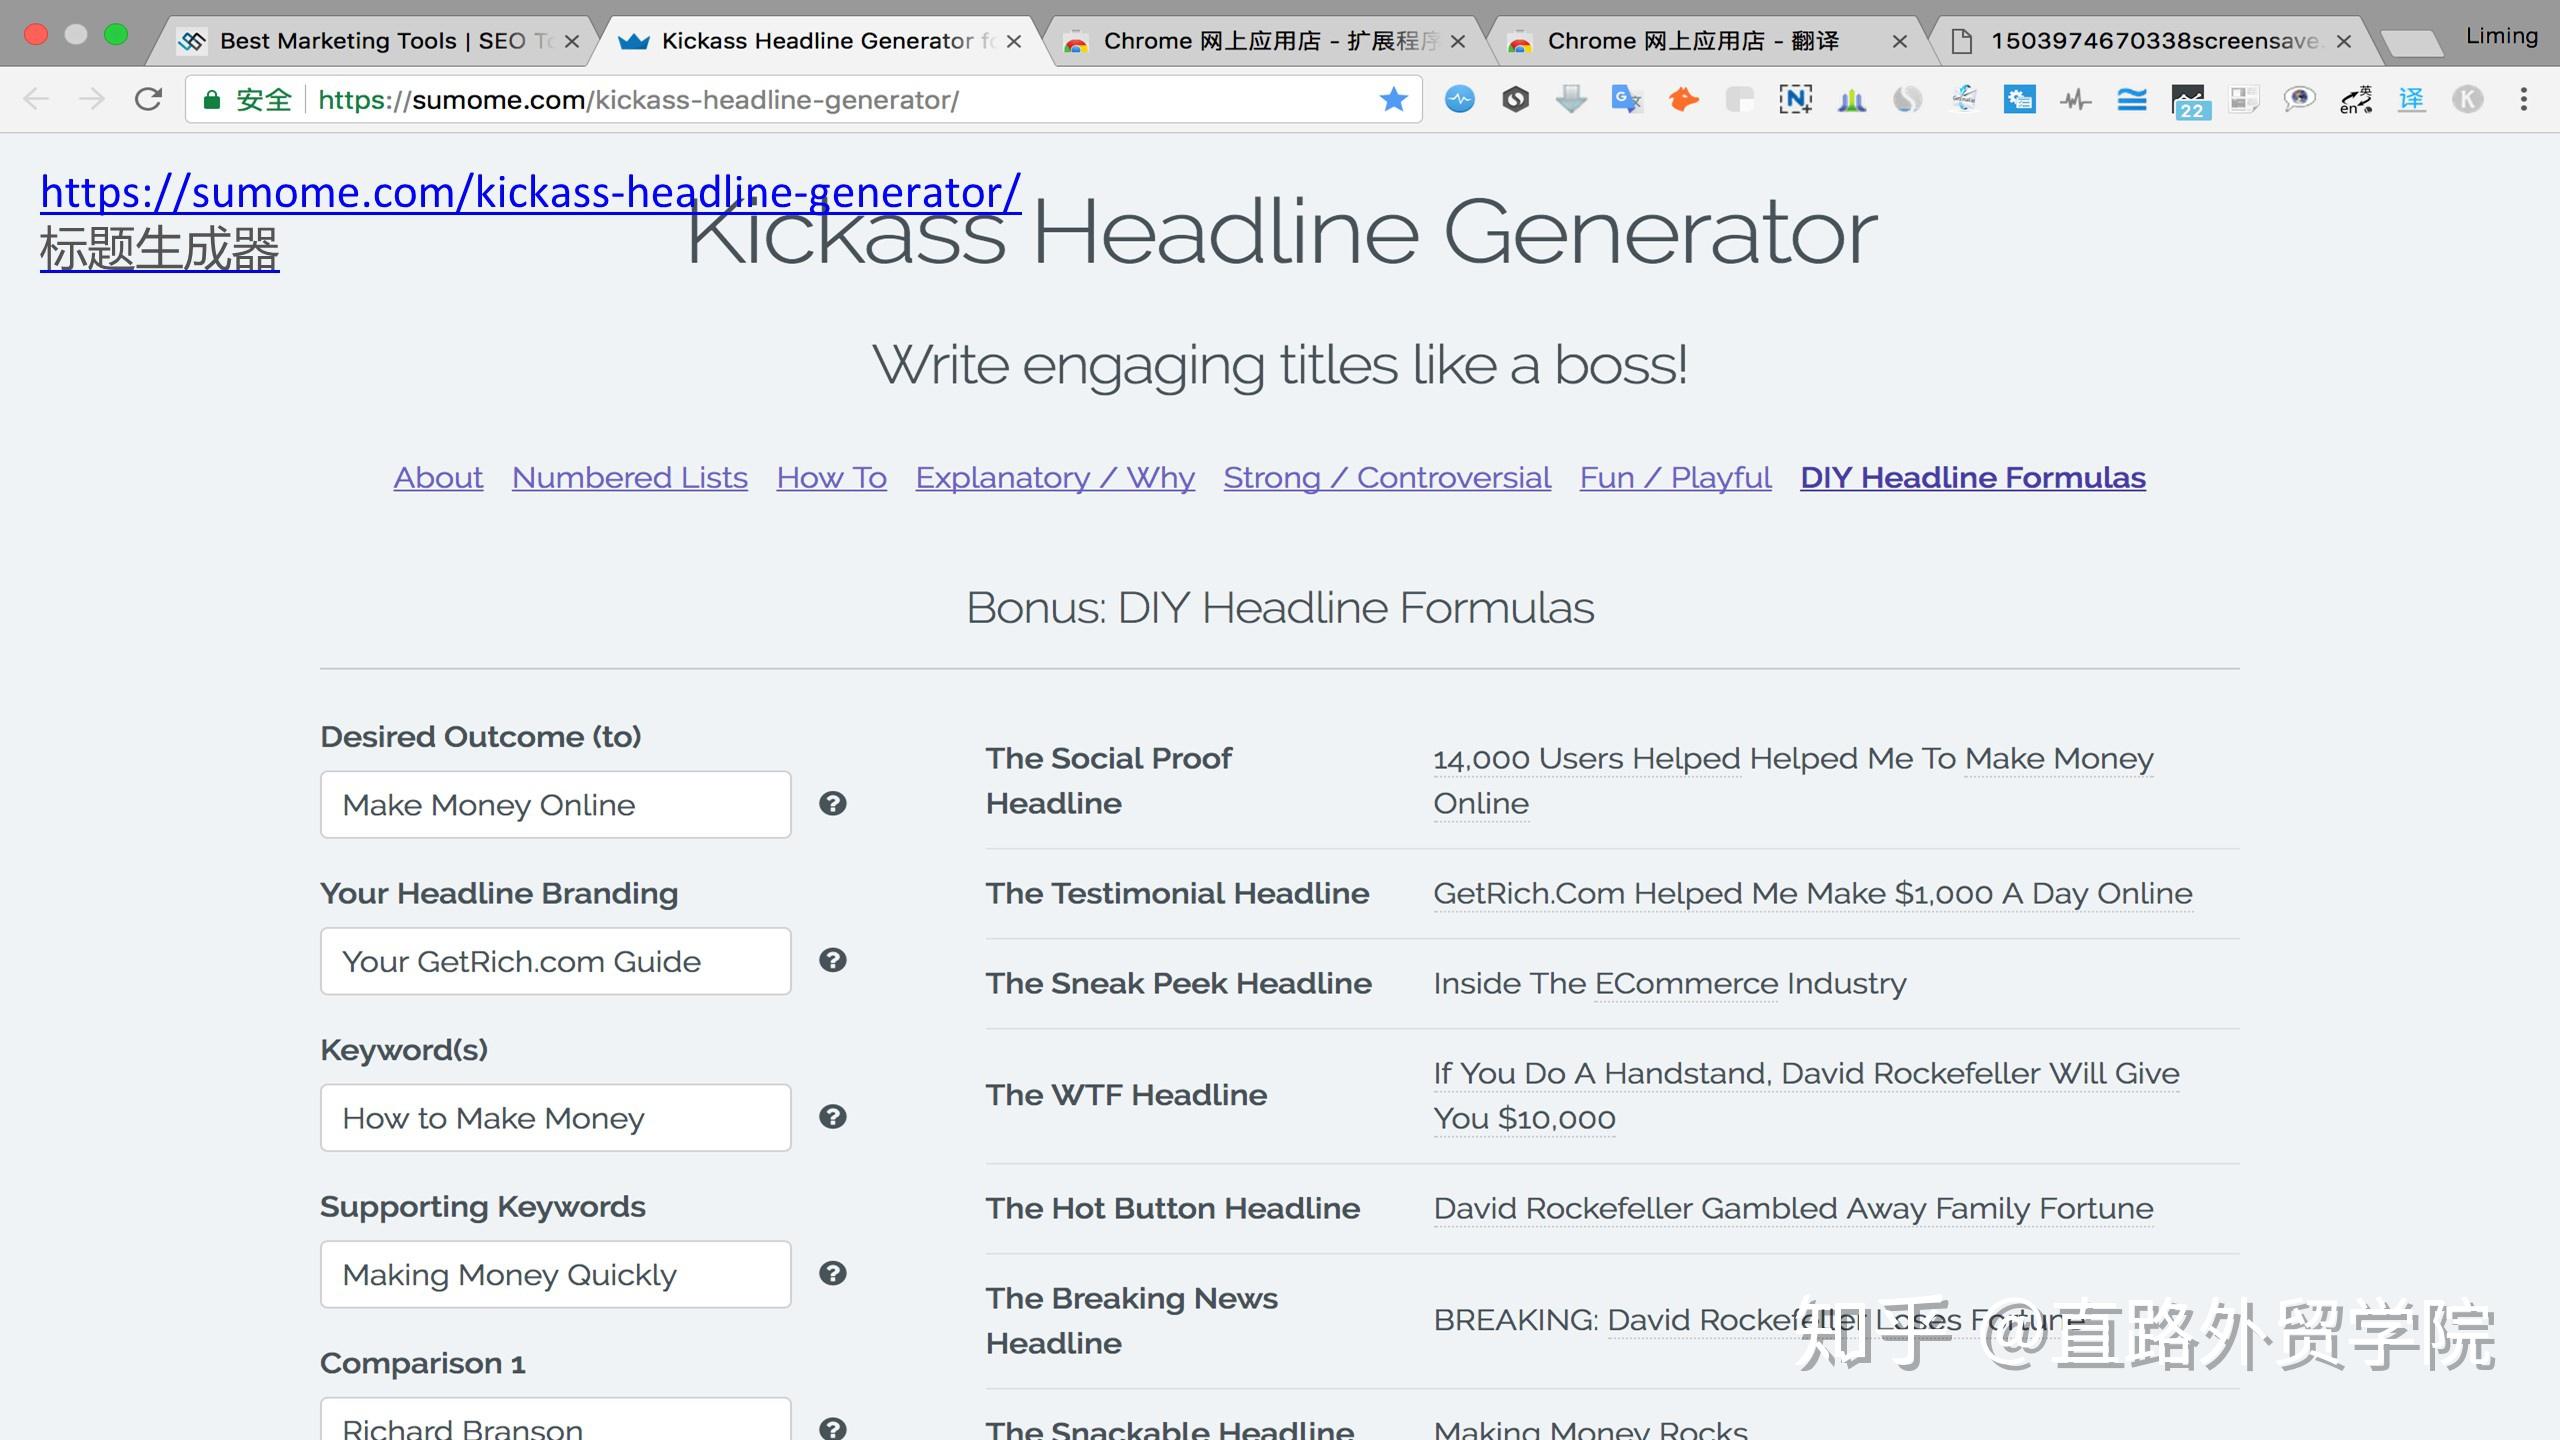
Task: Open the gray circular K extension
Action: tap(2467, 99)
